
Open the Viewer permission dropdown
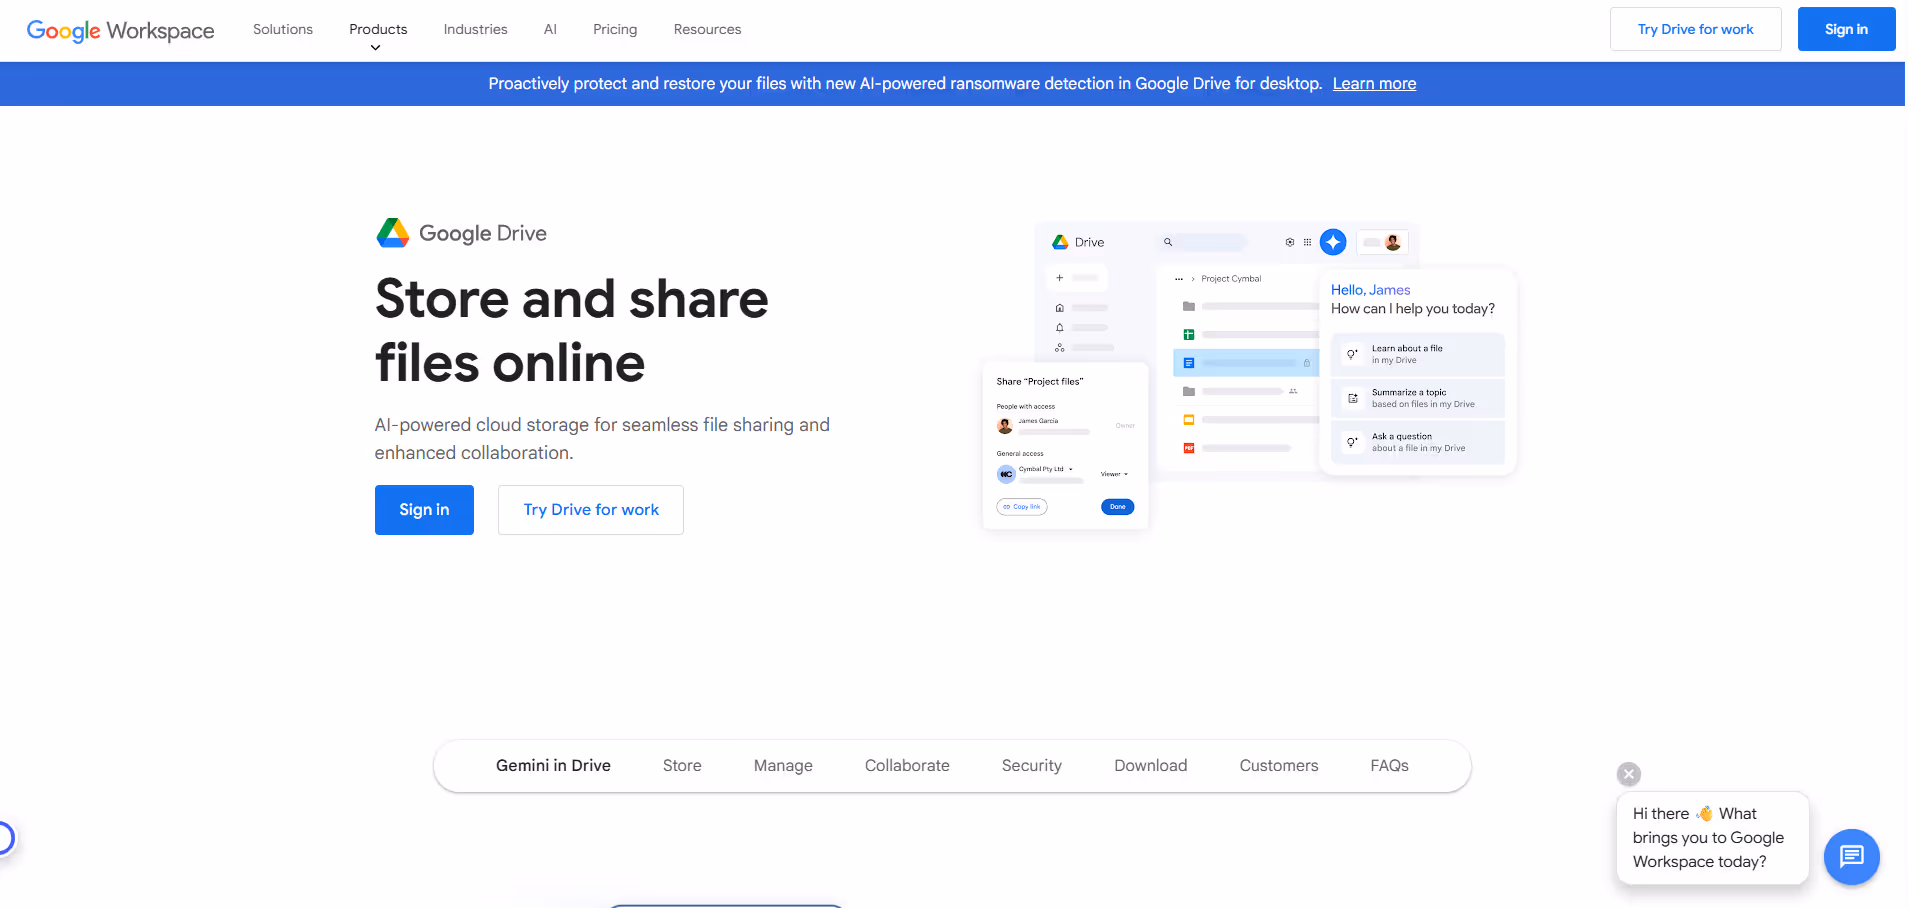(x=1114, y=474)
